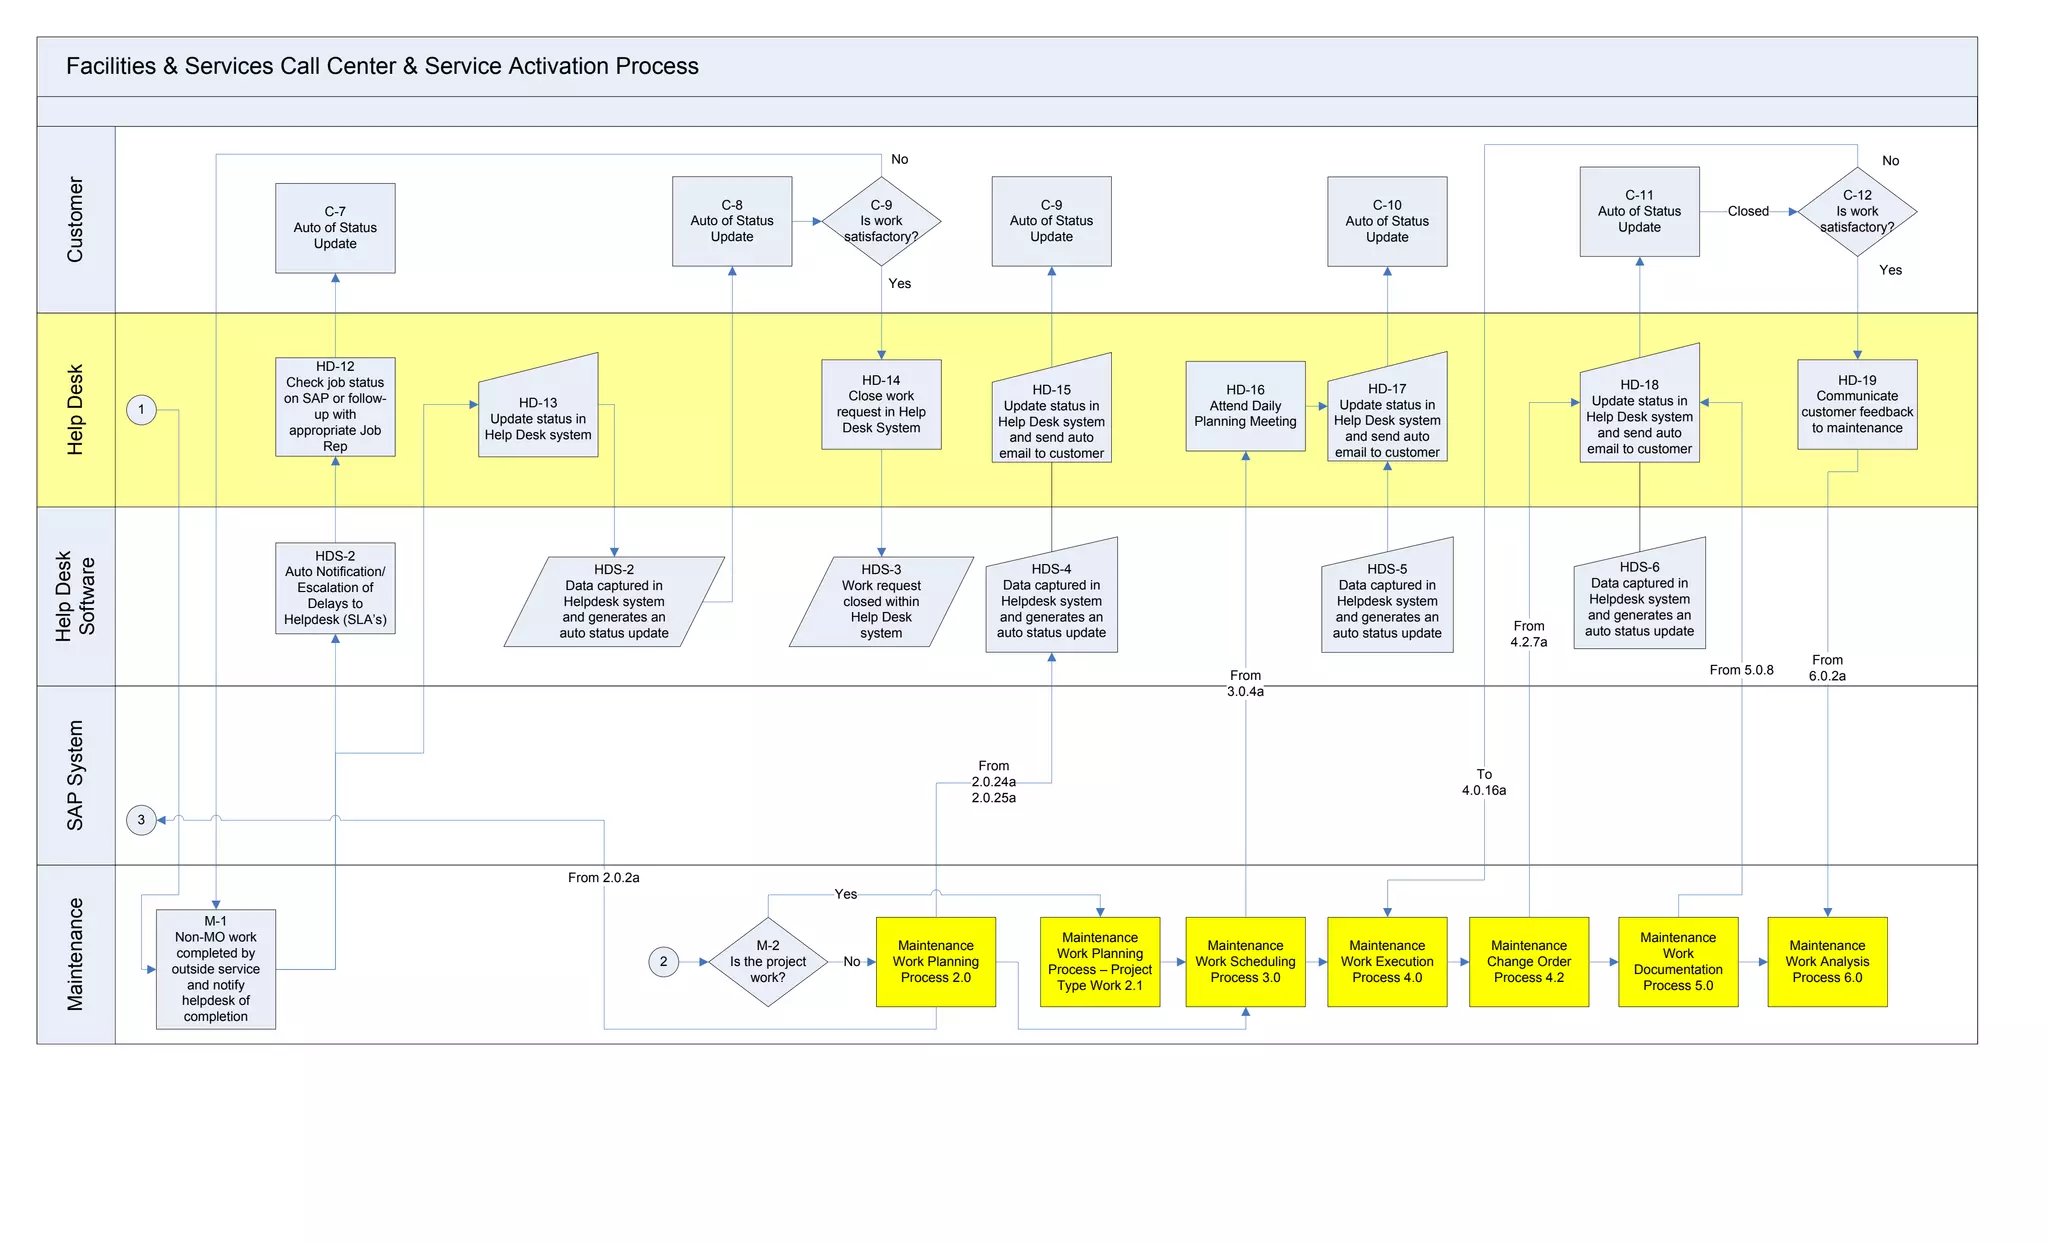The width and height of the screenshot is (2048, 1243).
Task: Click the connector circle labeled 1
Action: point(141,409)
